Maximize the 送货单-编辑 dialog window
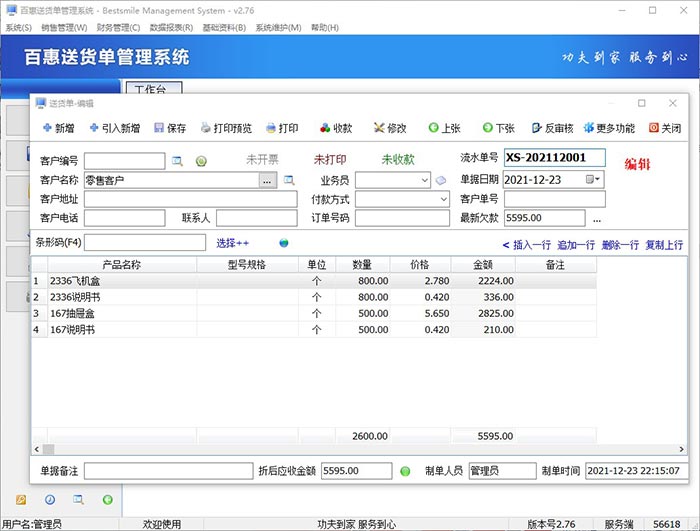 pos(642,103)
